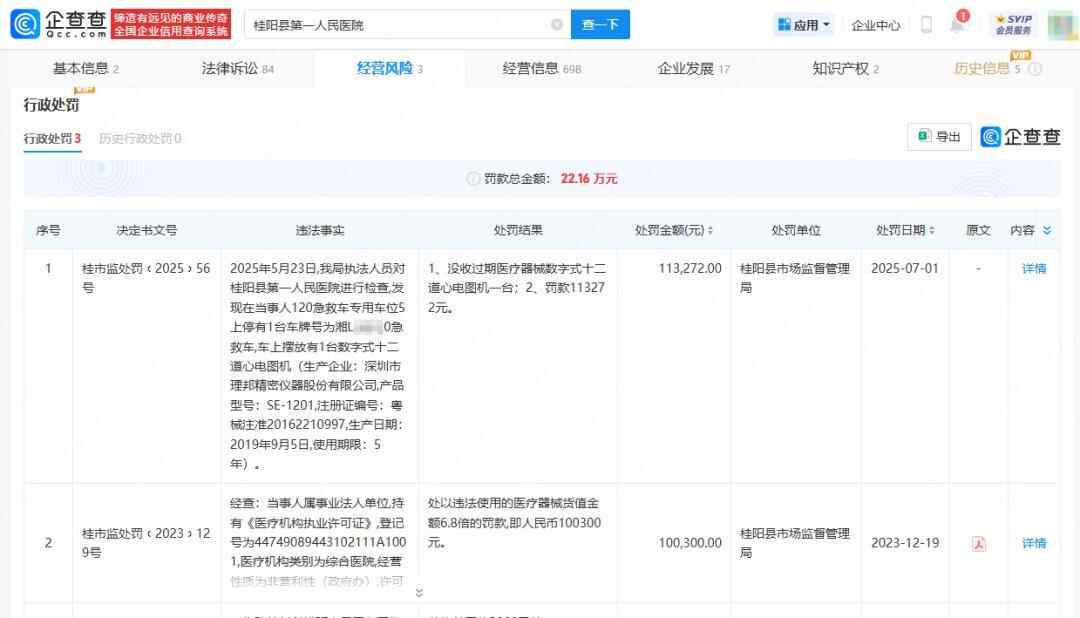Expand the row 2 违法事实 text
Image resolution: width=1080 pixels, height=618 pixels.
(419, 592)
